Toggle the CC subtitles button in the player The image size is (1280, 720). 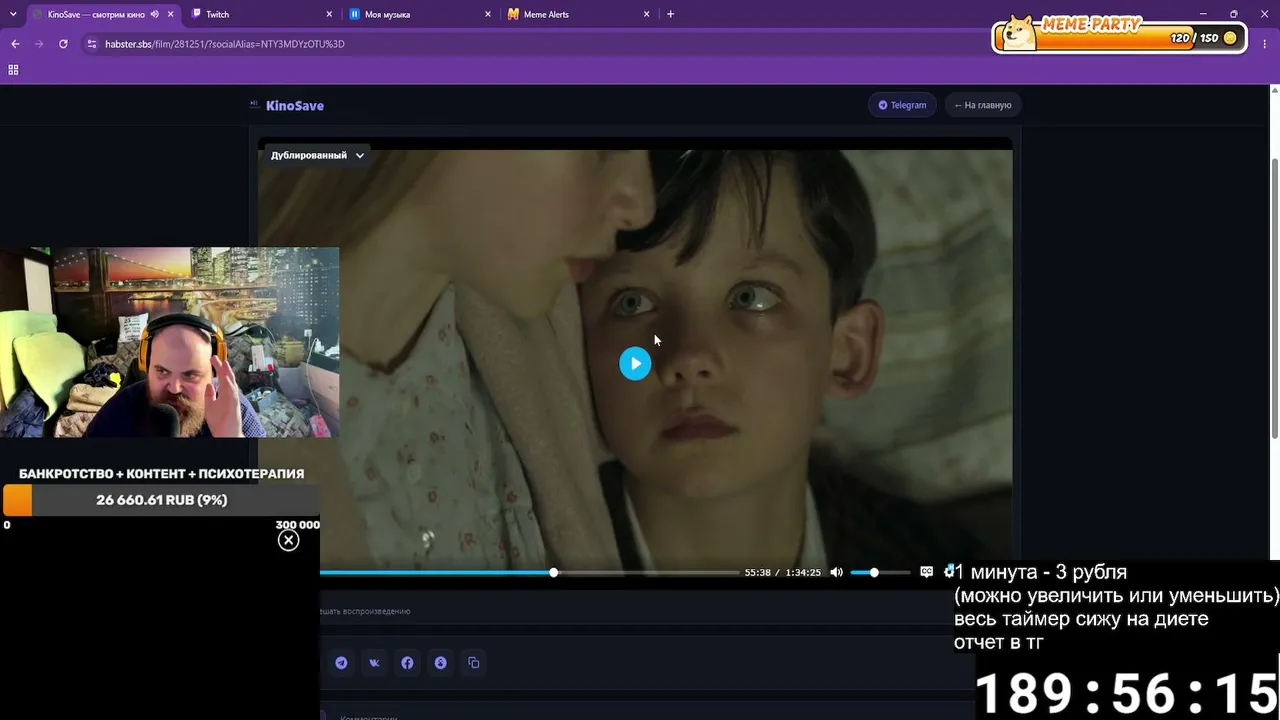926,572
